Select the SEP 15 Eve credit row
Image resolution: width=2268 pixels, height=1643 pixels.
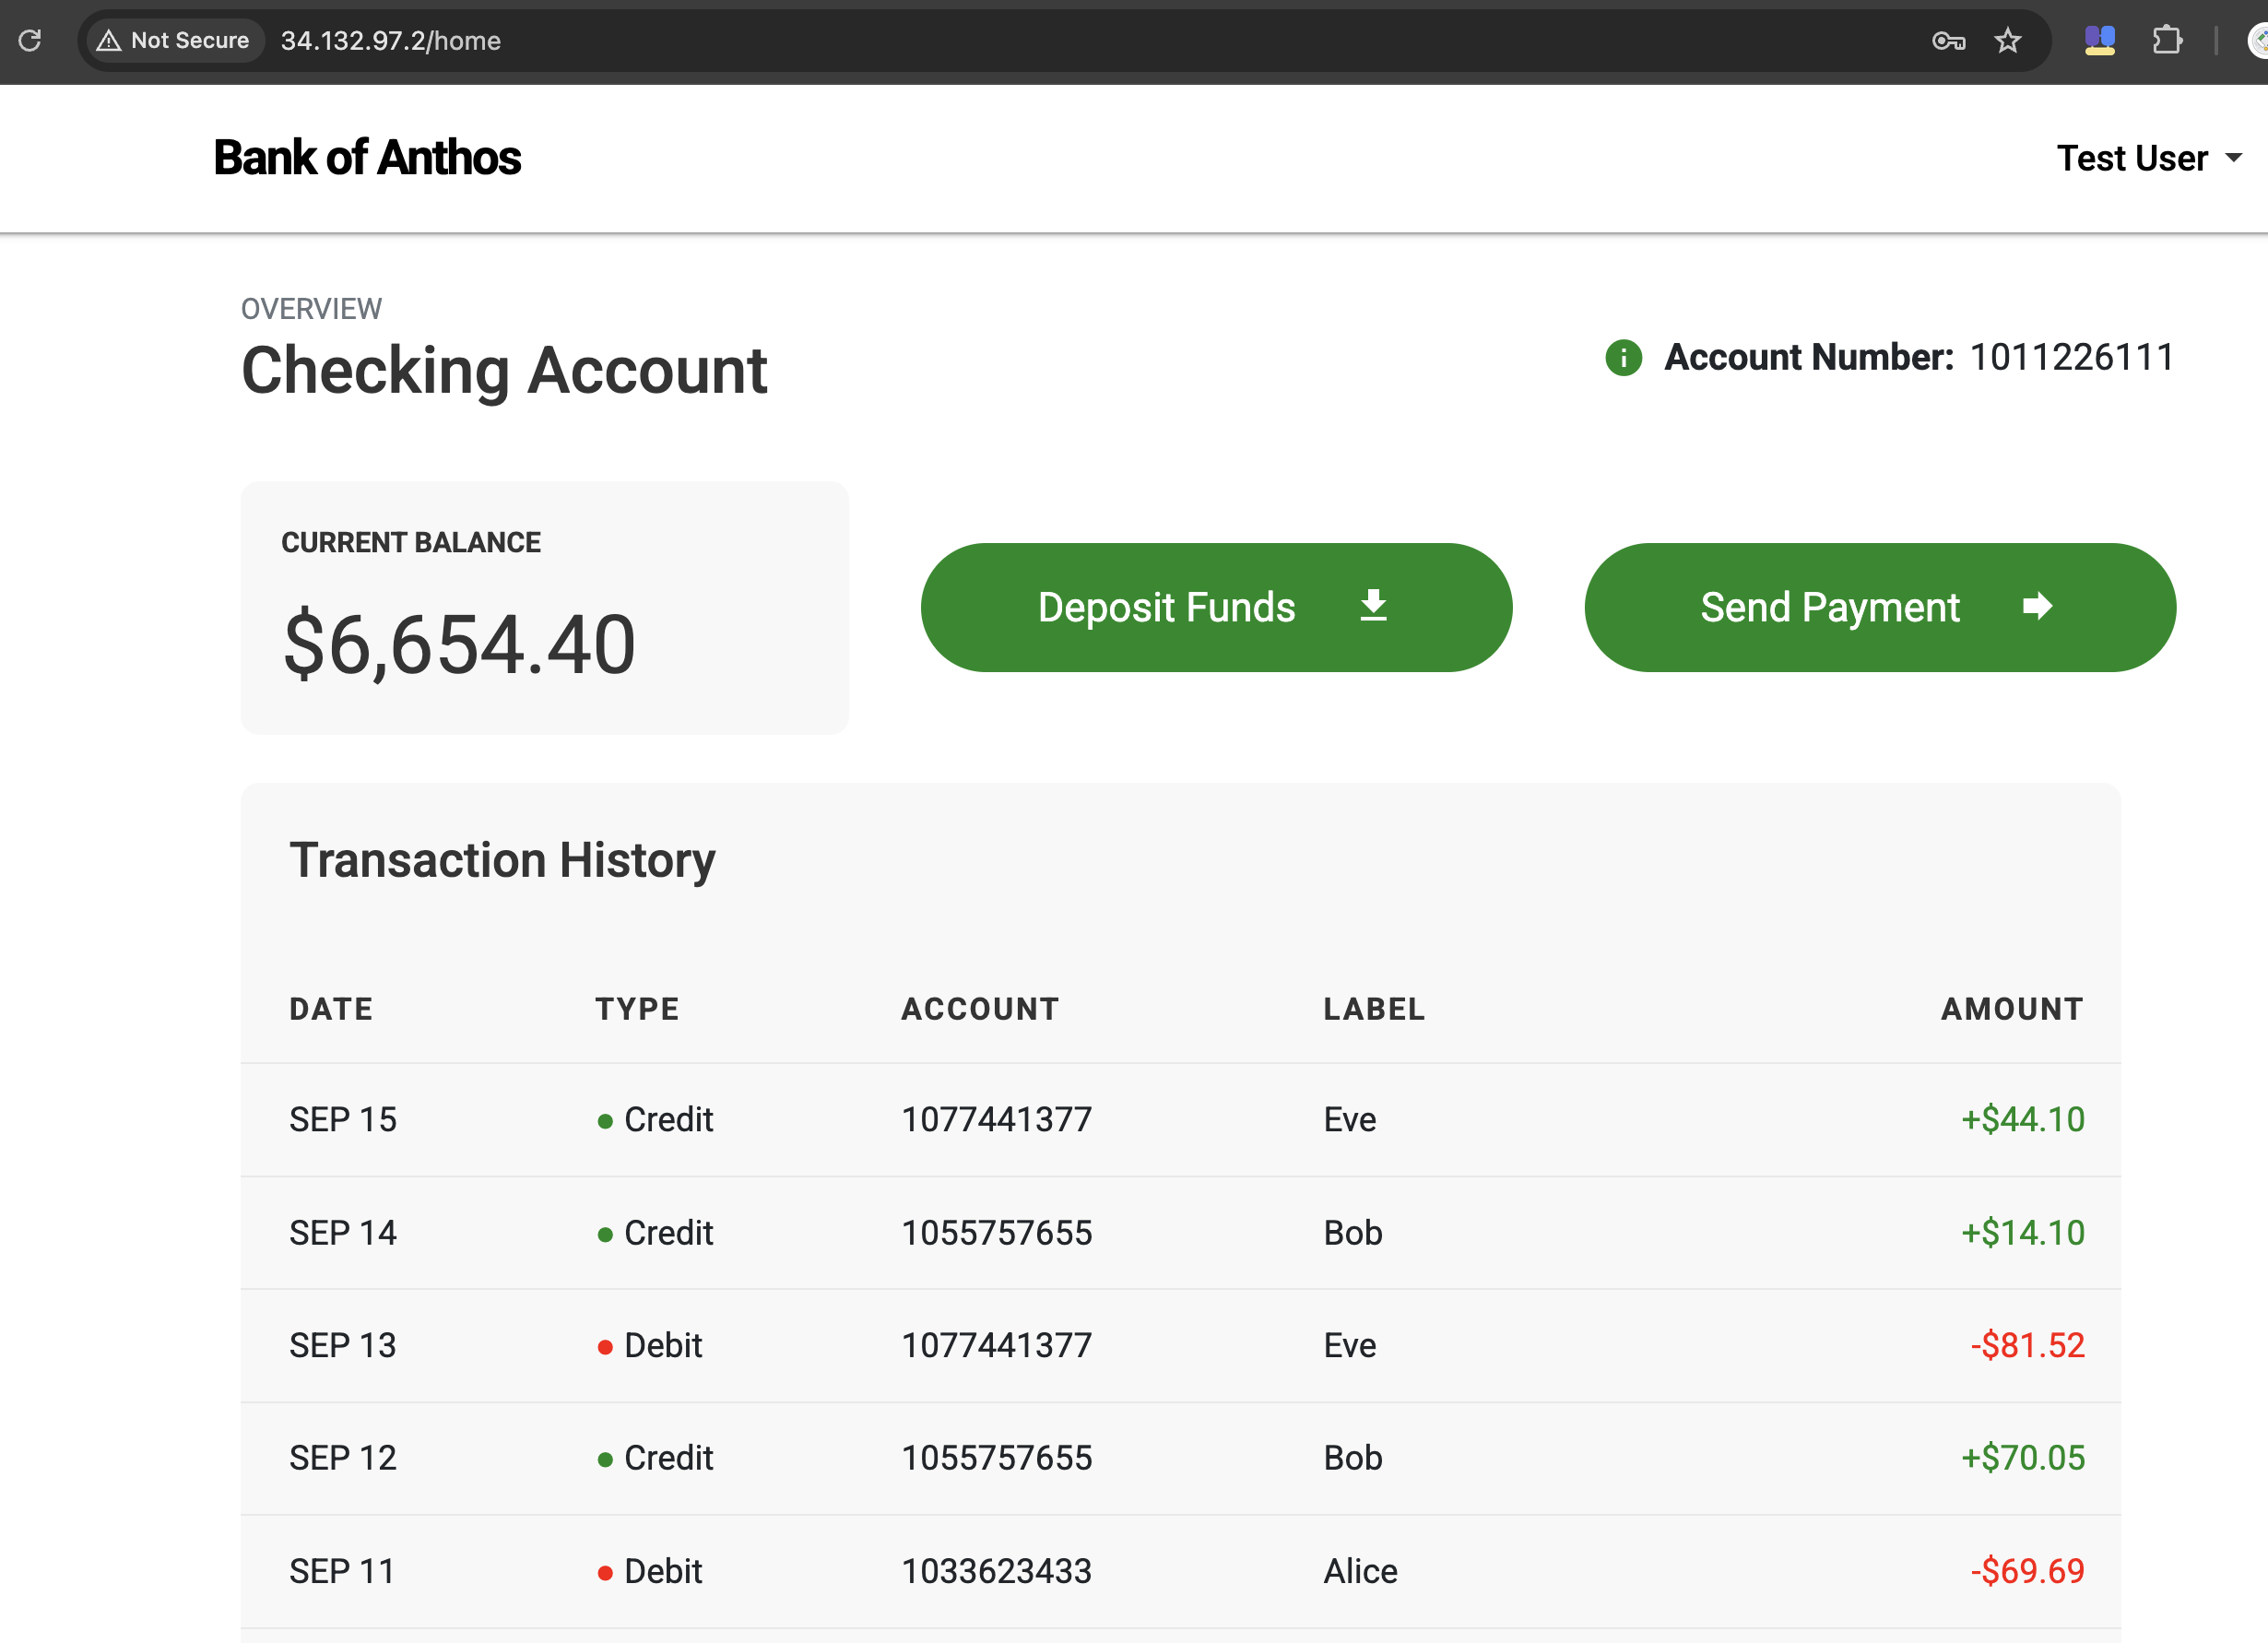pyautogui.click(x=1180, y=1119)
